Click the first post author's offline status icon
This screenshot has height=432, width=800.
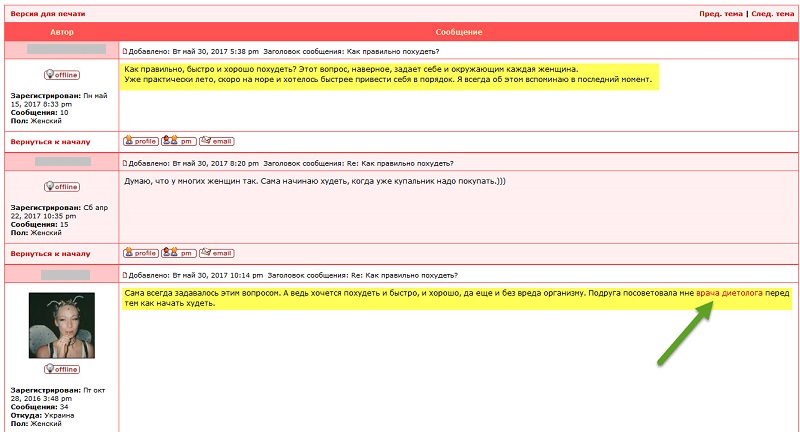tap(62, 75)
